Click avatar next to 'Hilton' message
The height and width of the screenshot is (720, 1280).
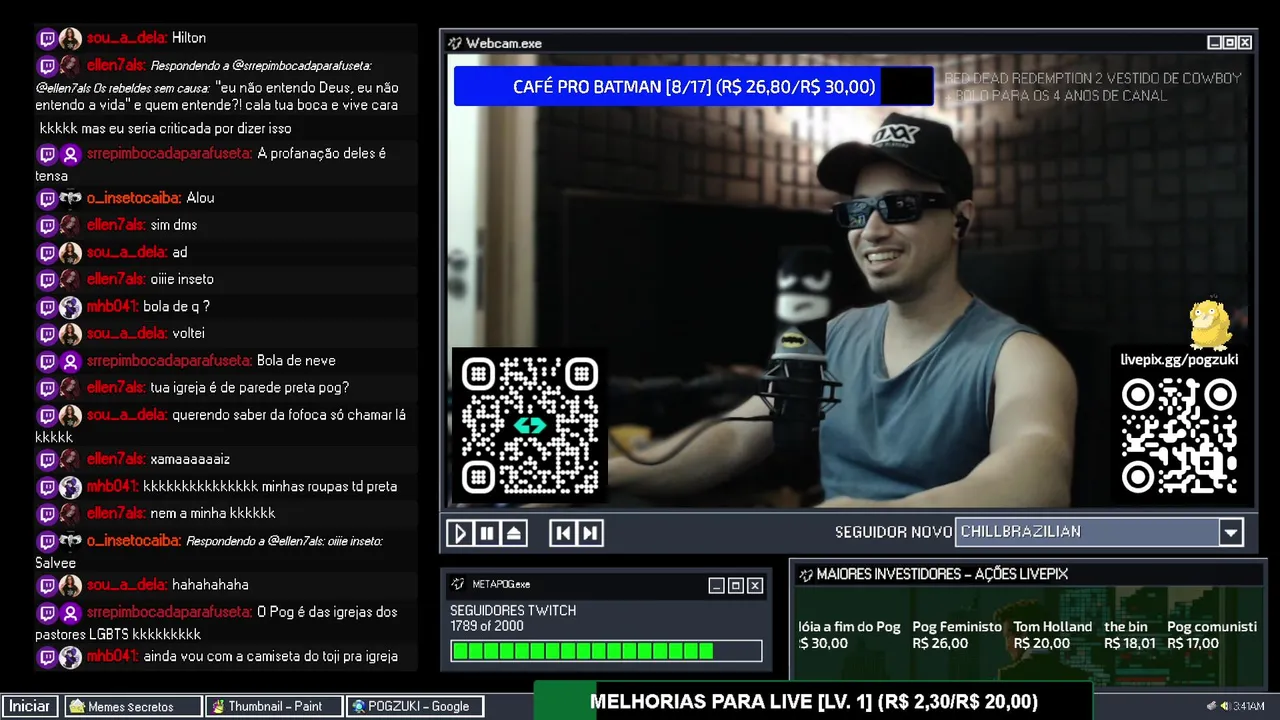click(70, 39)
